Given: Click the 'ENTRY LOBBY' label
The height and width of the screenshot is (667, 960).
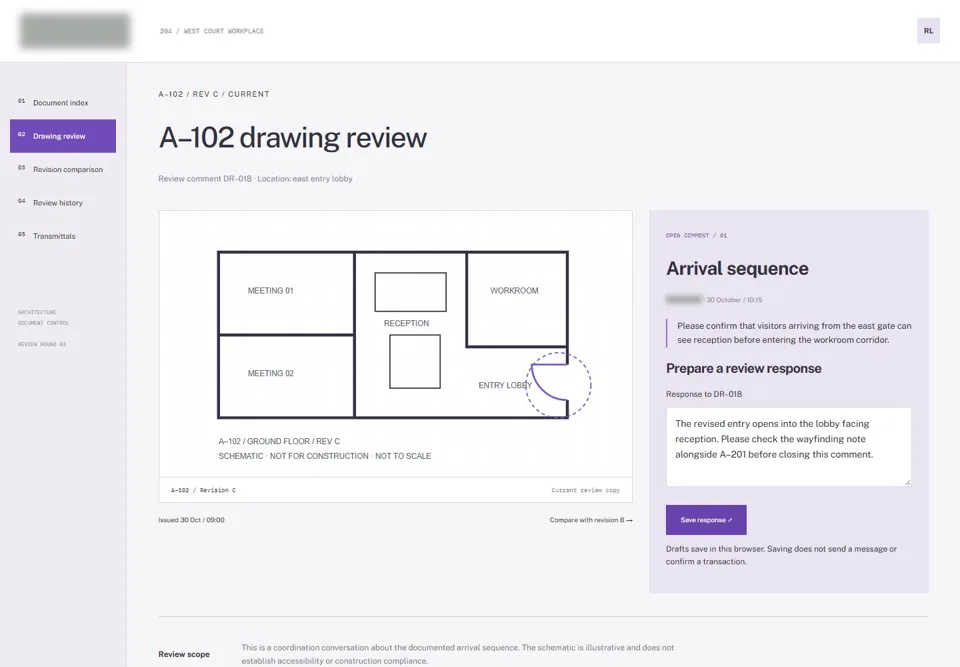Looking at the screenshot, I should [x=505, y=385].
